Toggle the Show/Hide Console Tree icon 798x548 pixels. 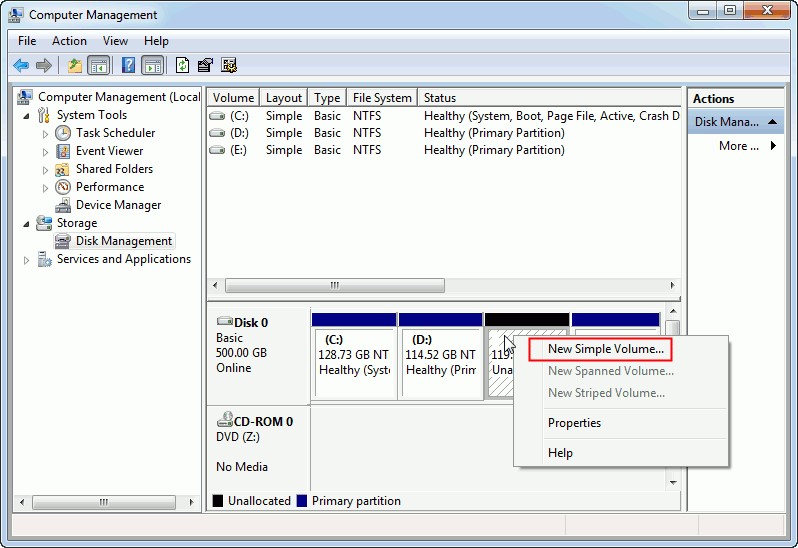pyautogui.click(x=99, y=66)
